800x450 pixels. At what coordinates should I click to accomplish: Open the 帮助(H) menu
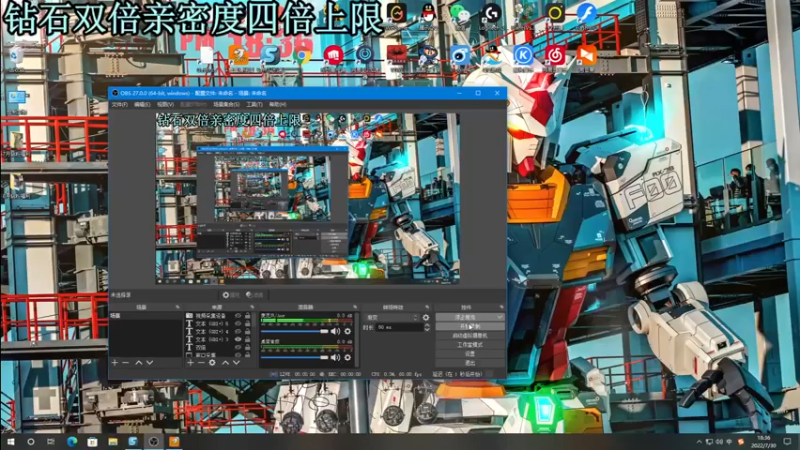[x=278, y=105]
